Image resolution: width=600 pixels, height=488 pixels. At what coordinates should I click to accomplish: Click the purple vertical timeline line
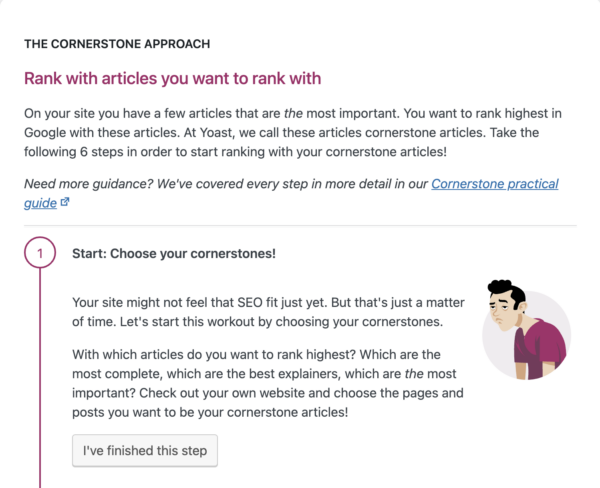coord(40,380)
